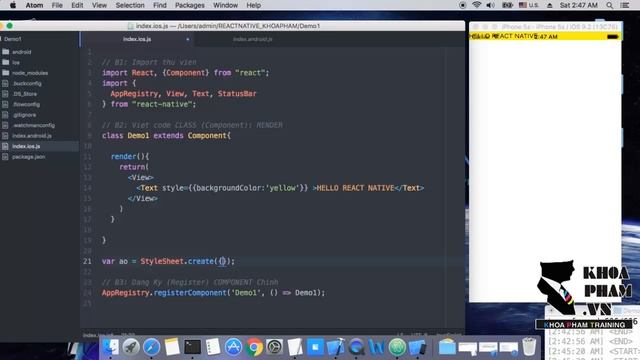Open the yellow Notes app in Dock
The width and height of the screenshot is (640, 360).
(172, 347)
